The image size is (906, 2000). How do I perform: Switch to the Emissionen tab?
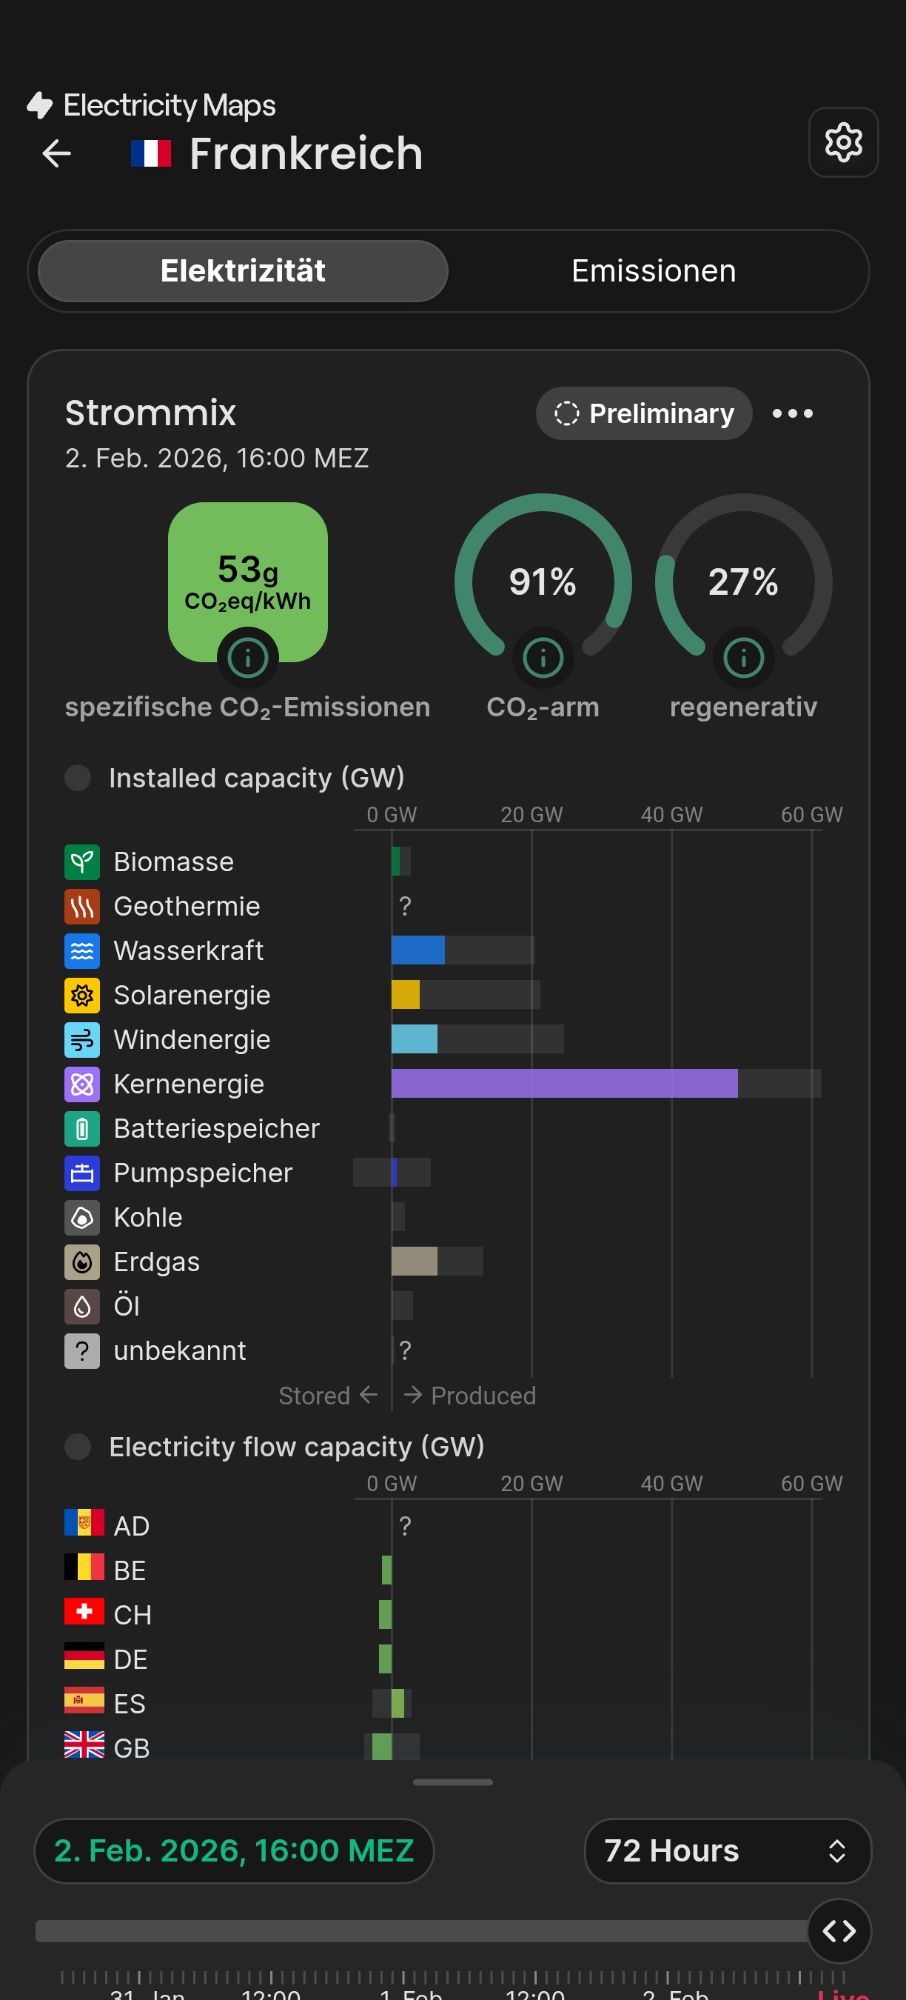click(x=653, y=271)
